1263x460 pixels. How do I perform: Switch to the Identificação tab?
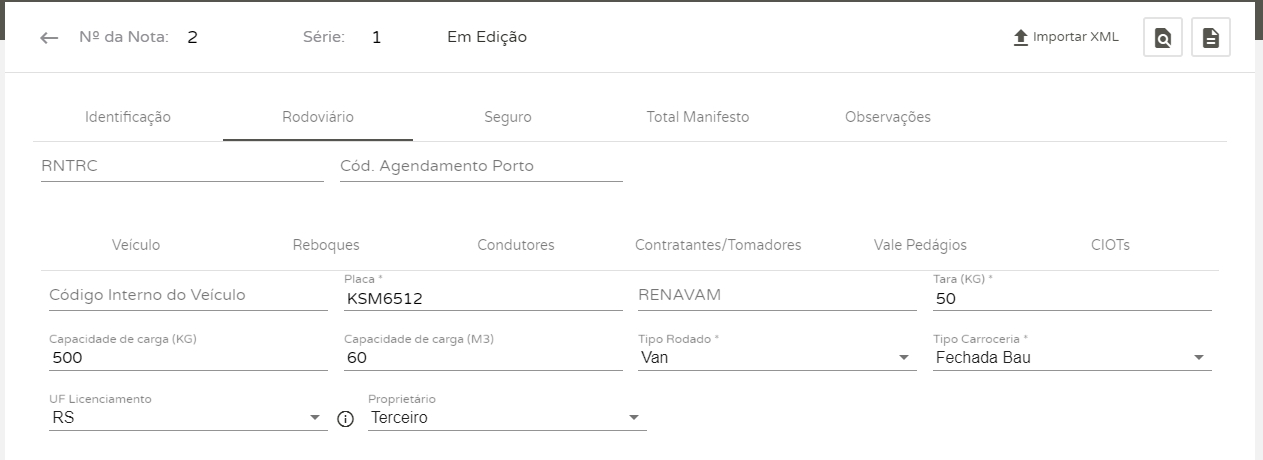pos(128,117)
